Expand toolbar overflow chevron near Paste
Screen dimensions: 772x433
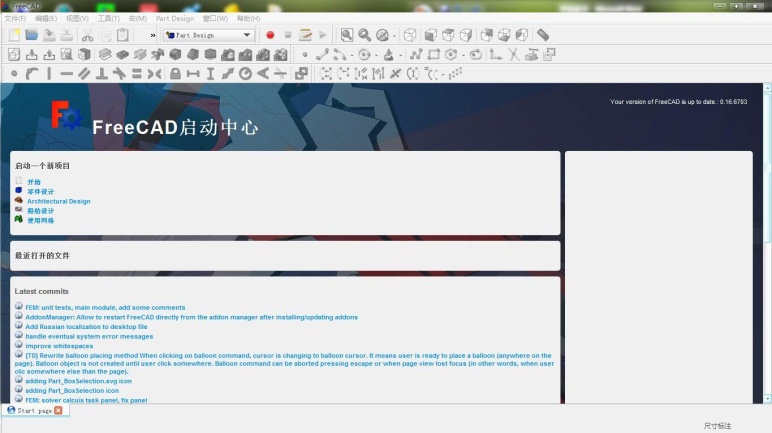coord(153,35)
